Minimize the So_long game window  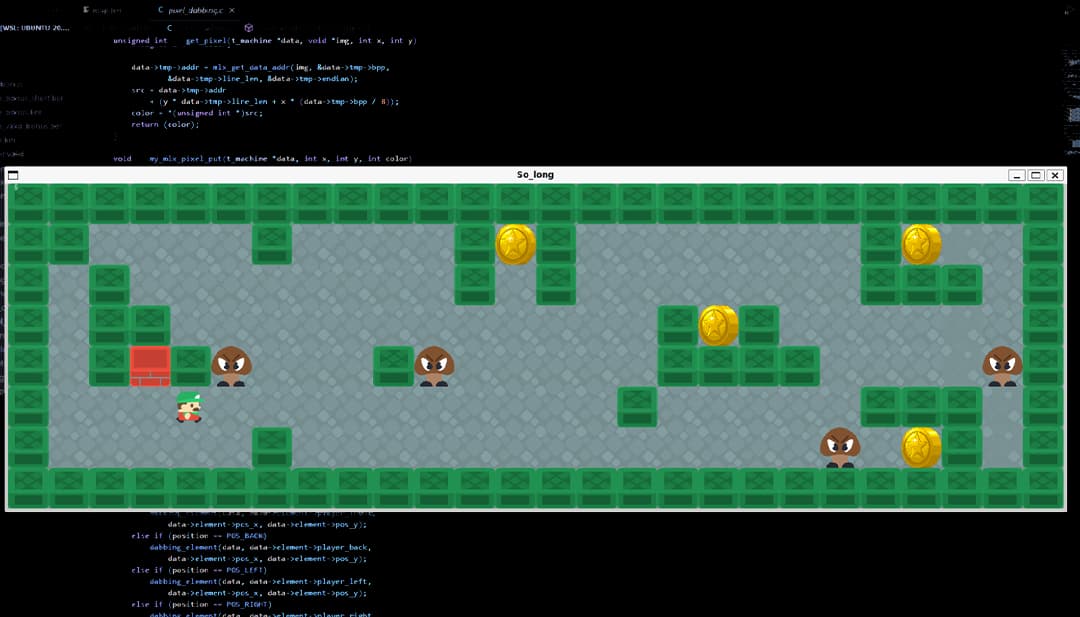pyautogui.click(x=1017, y=175)
